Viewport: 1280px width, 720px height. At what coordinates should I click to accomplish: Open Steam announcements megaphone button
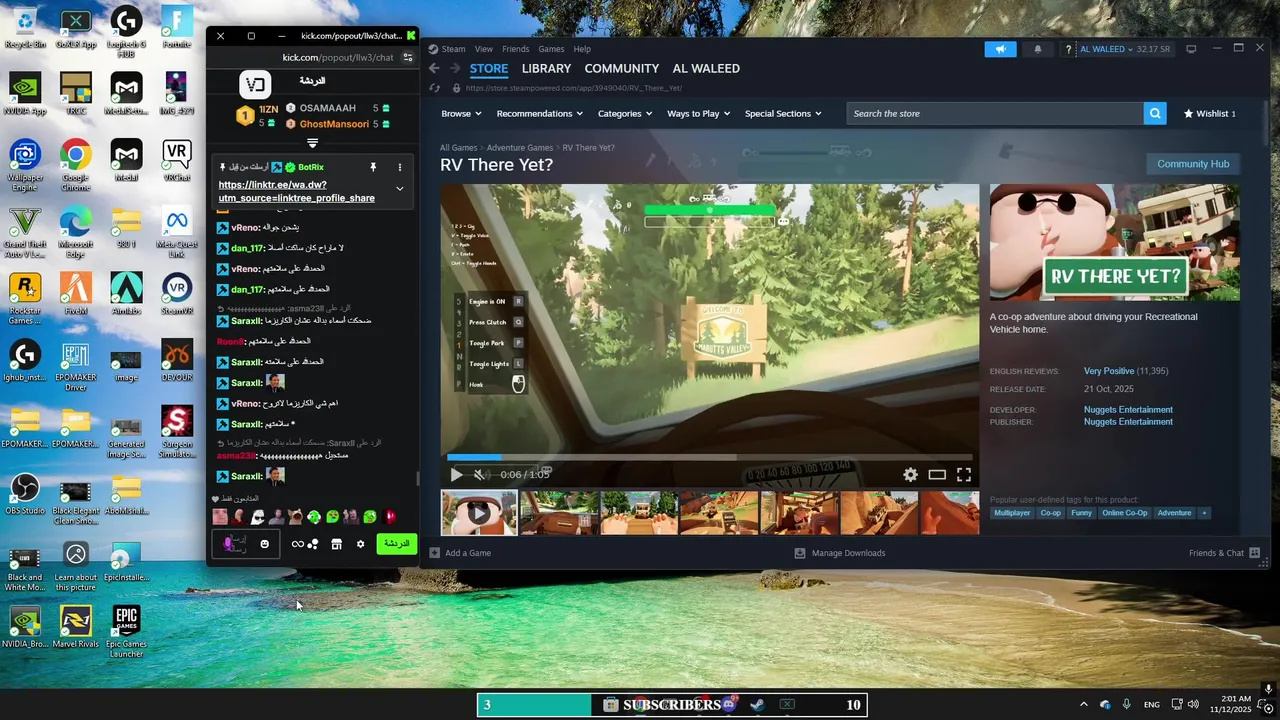(x=1000, y=49)
